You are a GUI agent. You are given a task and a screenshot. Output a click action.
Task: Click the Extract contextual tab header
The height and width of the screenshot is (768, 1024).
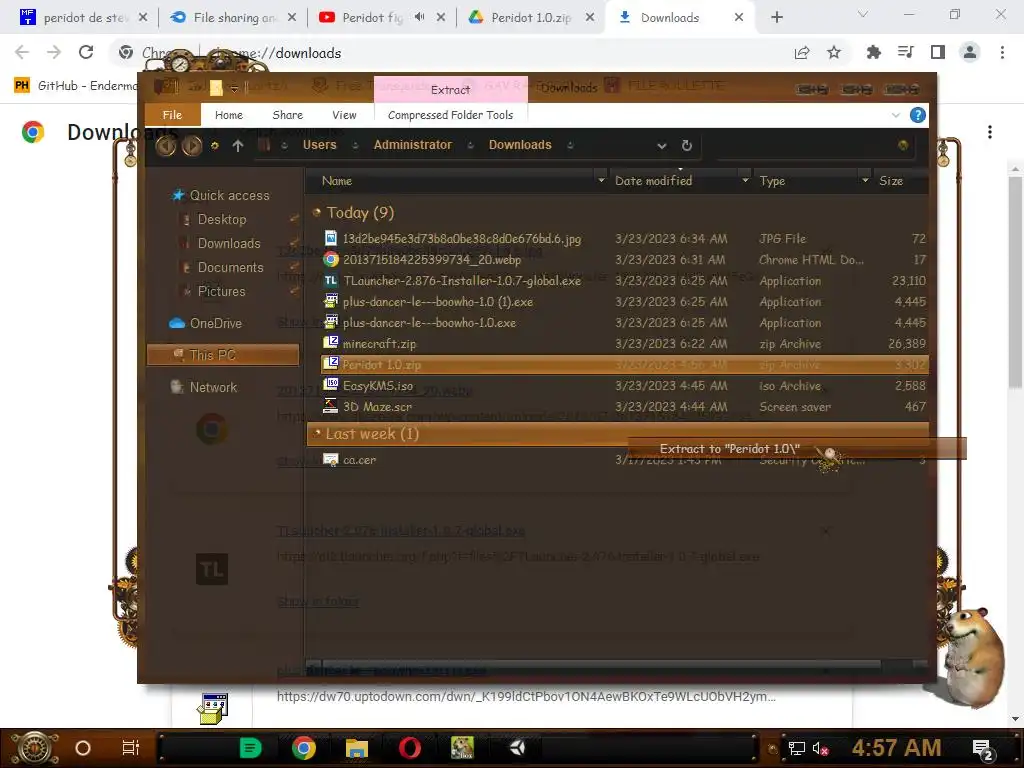click(451, 89)
